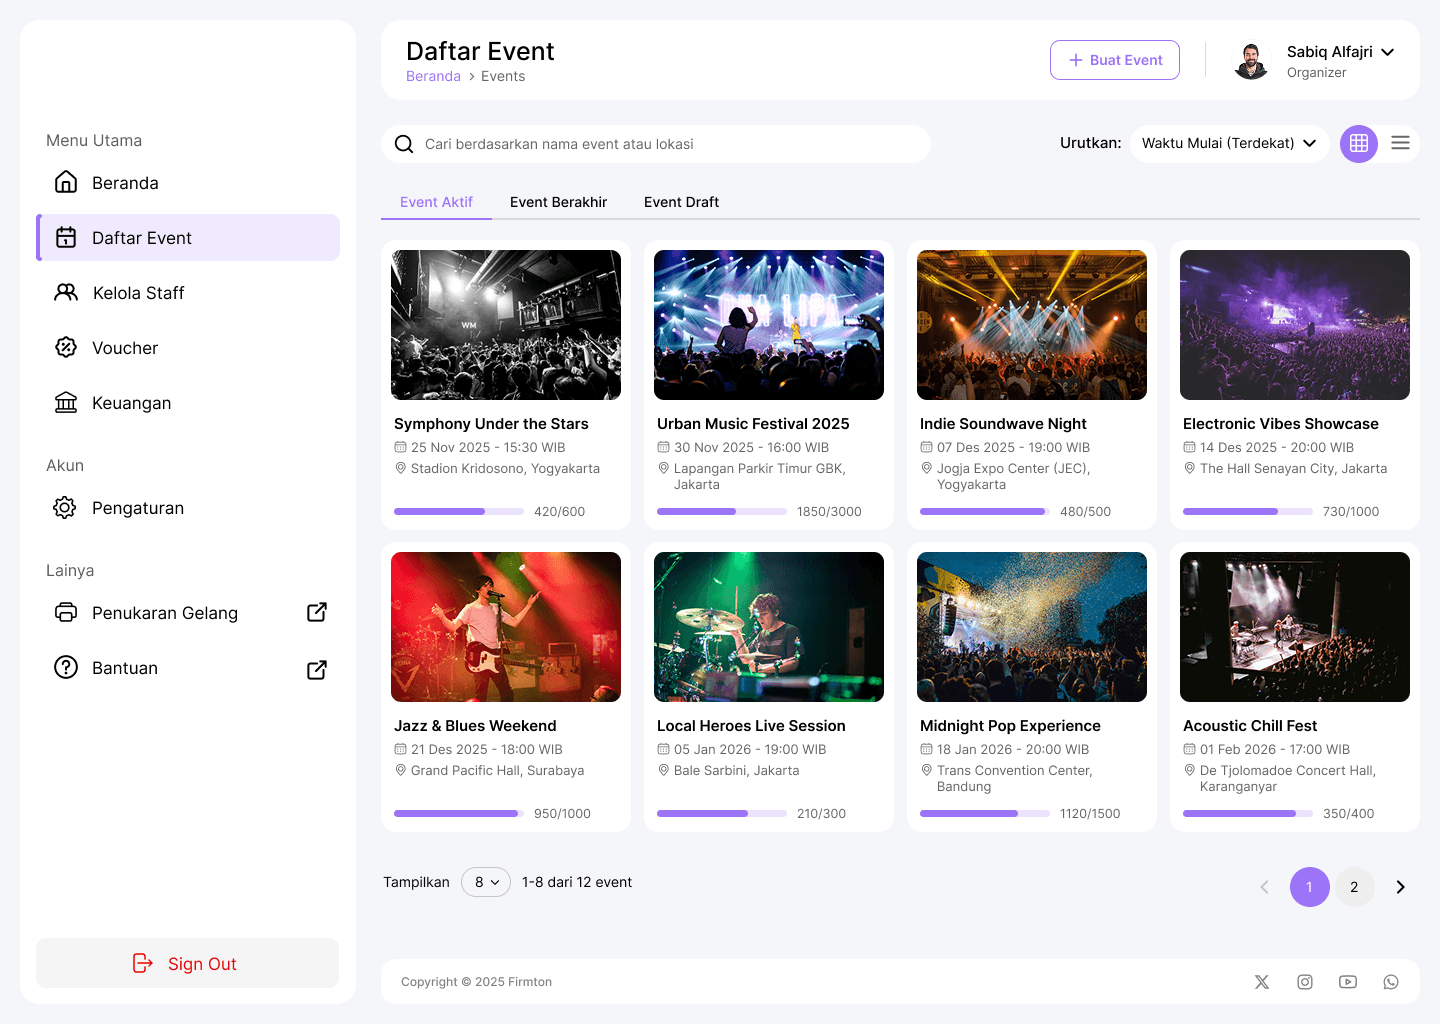The height and width of the screenshot is (1024, 1440).
Task: Open the YouTube footer icon
Action: coord(1348,982)
